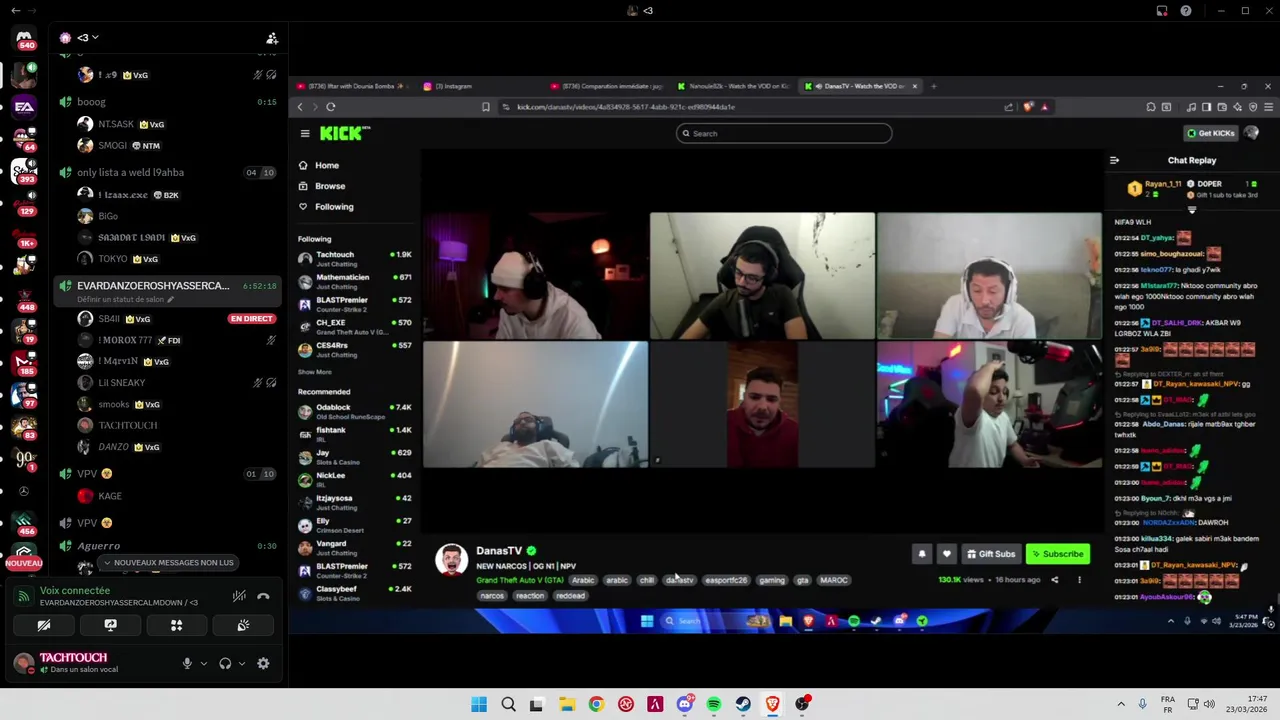Open Home in Kick sidebar
Image resolution: width=1280 pixels, height=720 pixels.
click(x=326, y=165)
